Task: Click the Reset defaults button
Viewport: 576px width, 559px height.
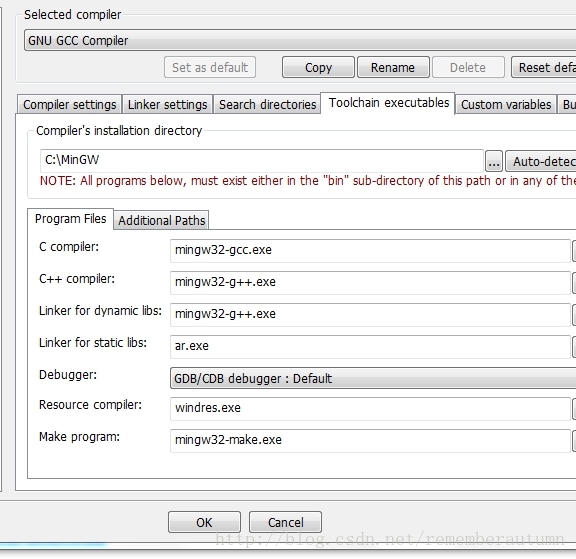Action: coord(544,67)
